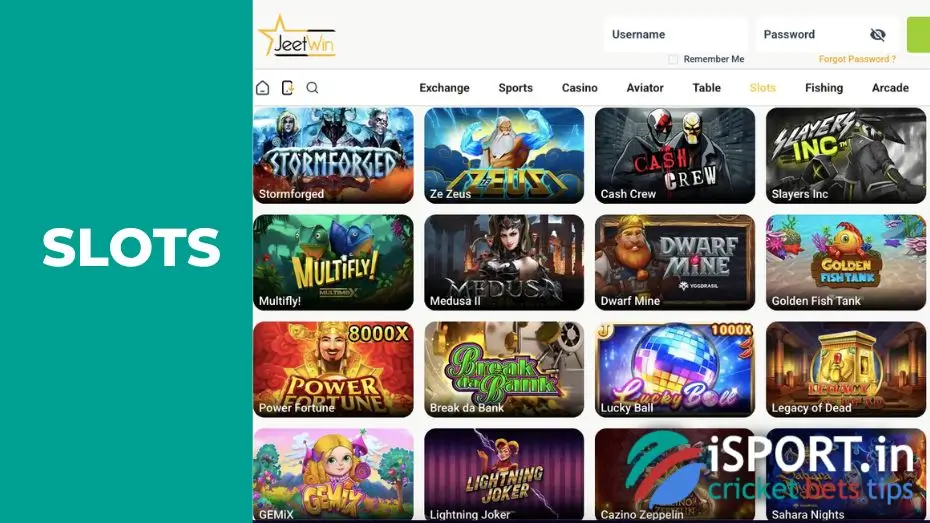This screenshot has height=523, width=930.
Task: Open the Power Fortune slot game
Action: [333, 369]
